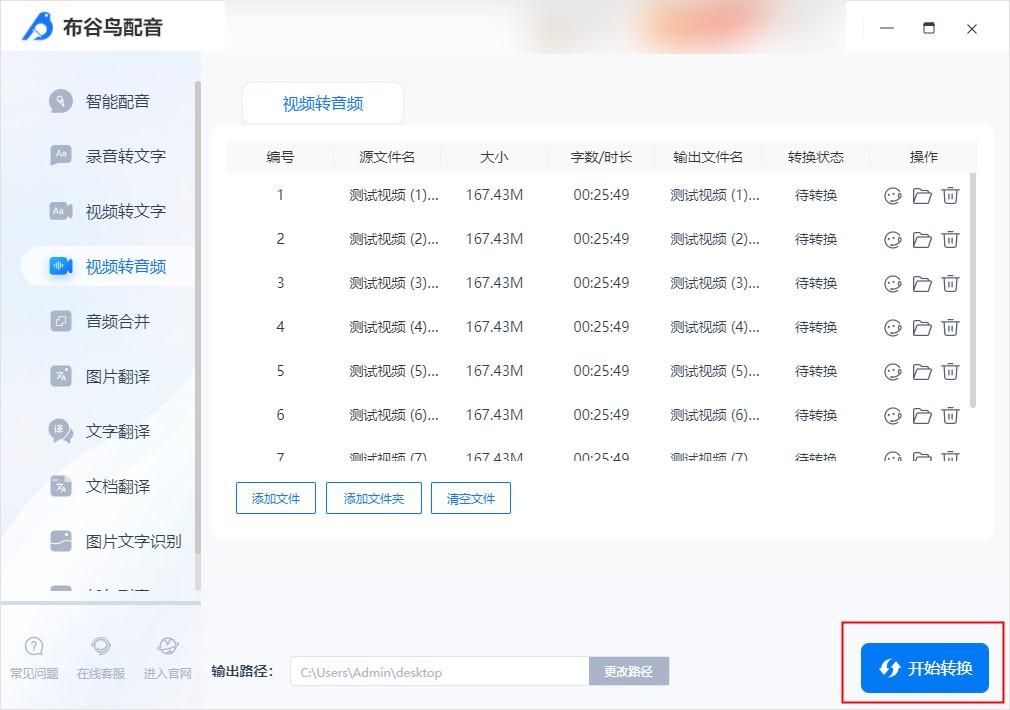Screen dimensions: 1010x710
Task: Click the 编号 column header
Action: 280,157
